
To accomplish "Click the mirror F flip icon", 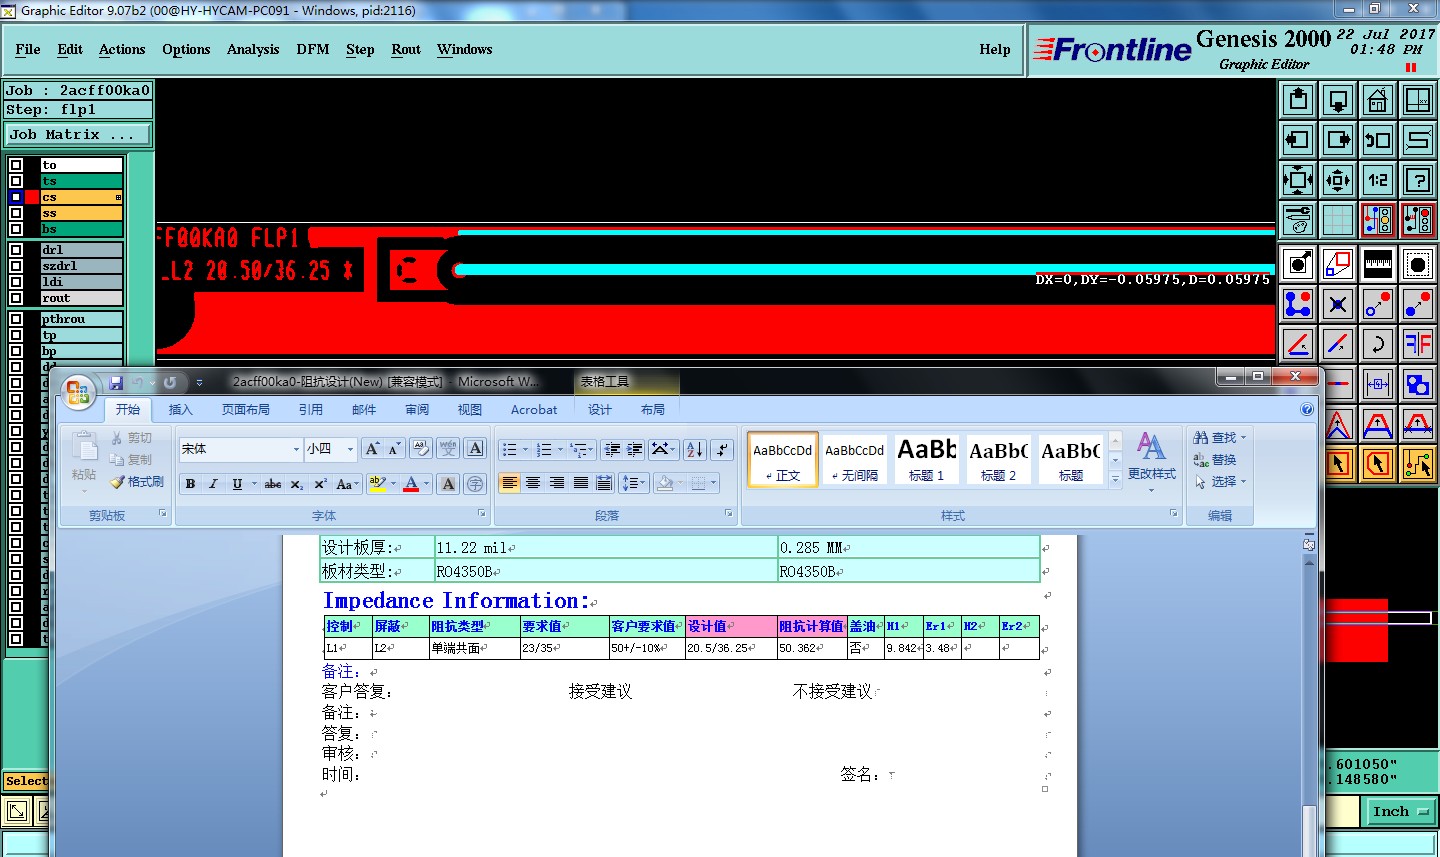I will pyautogui.click(x=1418, y=344).
